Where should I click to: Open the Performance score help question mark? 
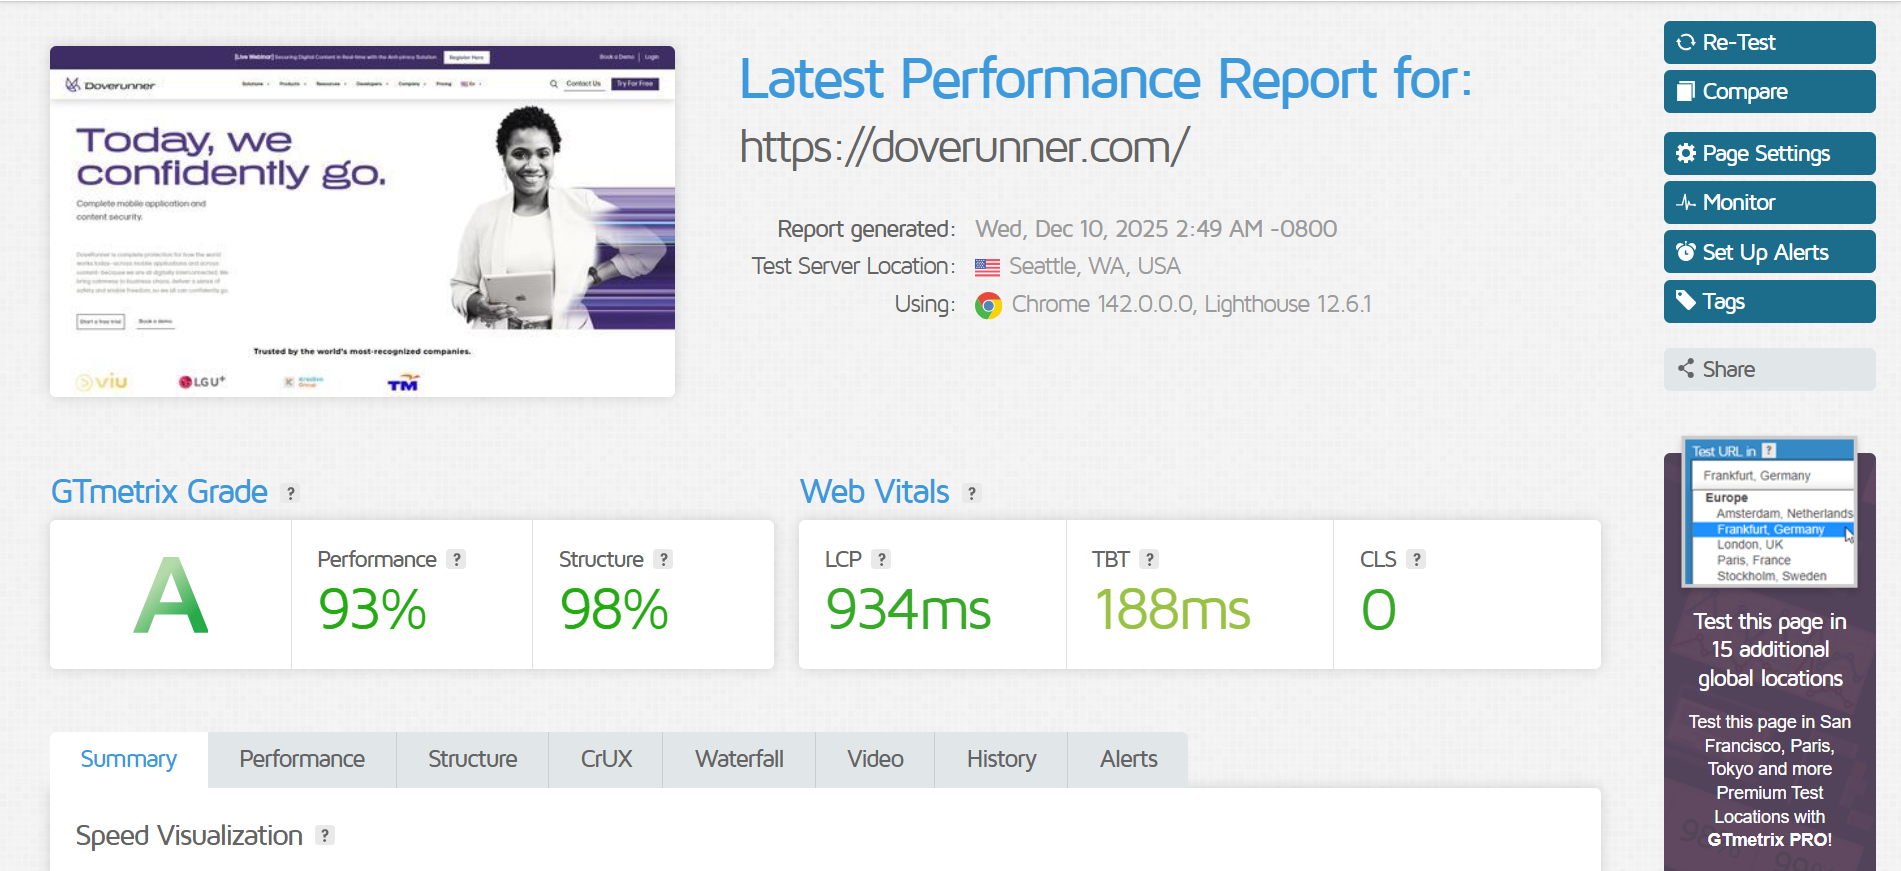(x=457, y=560)
